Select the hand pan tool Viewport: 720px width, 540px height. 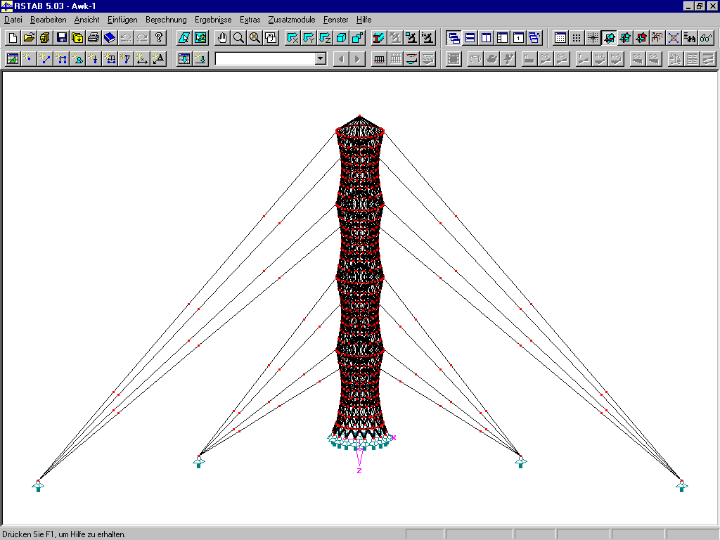click(x=222, y=38)
